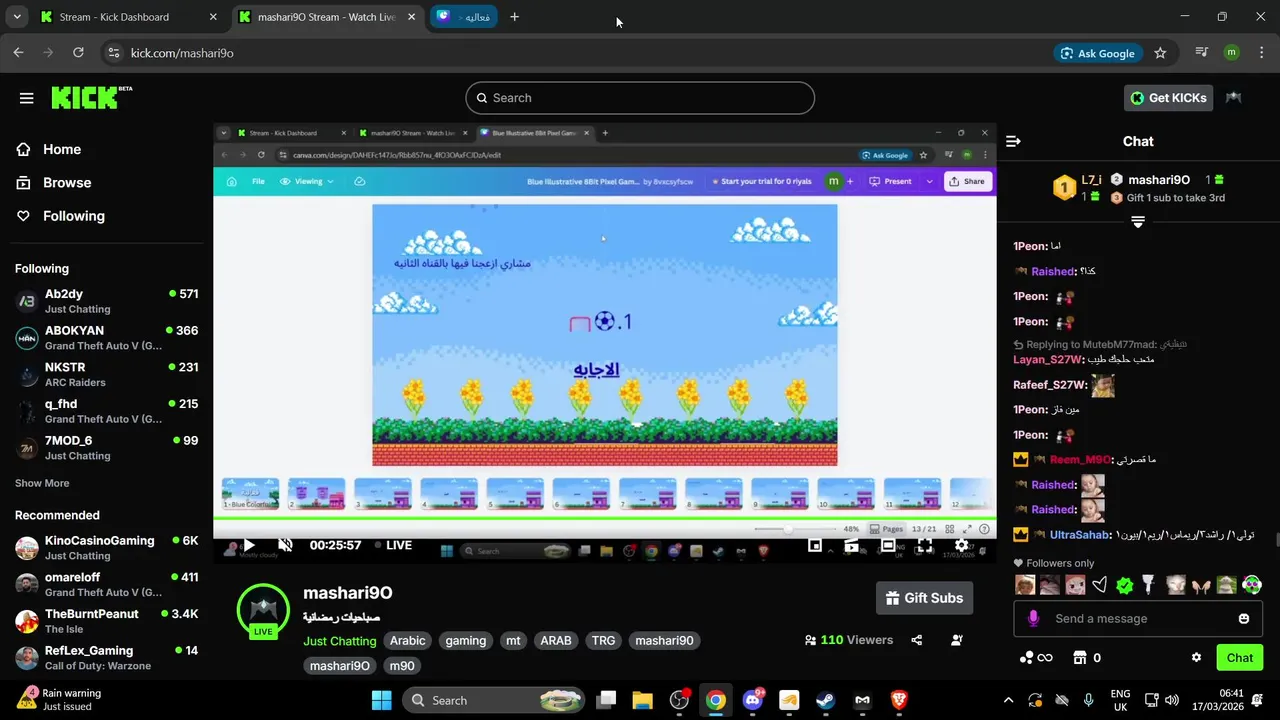This screenshot has height=720, width=1280.
Task: Reload the browser page
Action: point(78,53)
